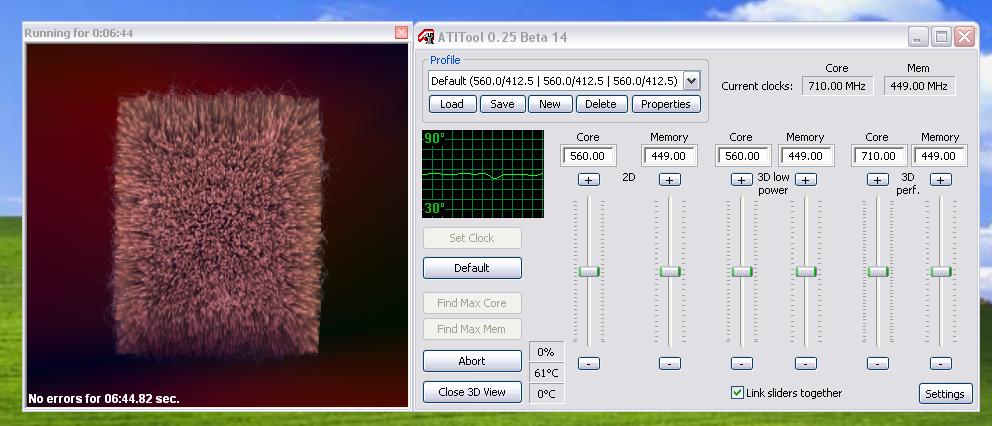Open profile Properties
This screenshot has height=426, width=992.
pos(665,104)
